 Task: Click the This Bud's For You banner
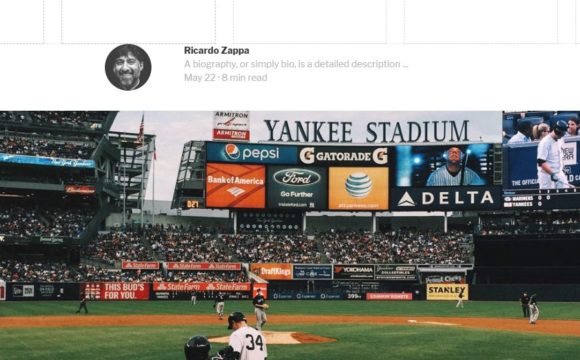115,291
